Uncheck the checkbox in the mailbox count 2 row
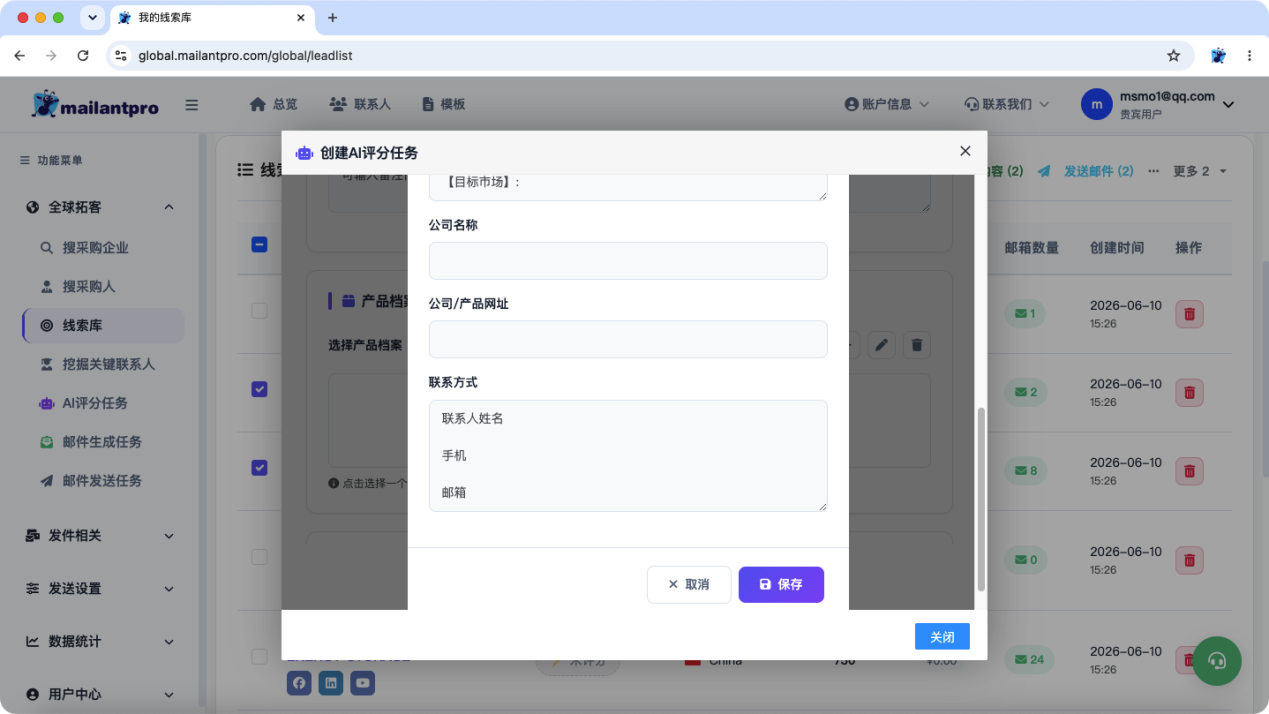Viewport: 1269px width, 714px height. tap(259, 389)
